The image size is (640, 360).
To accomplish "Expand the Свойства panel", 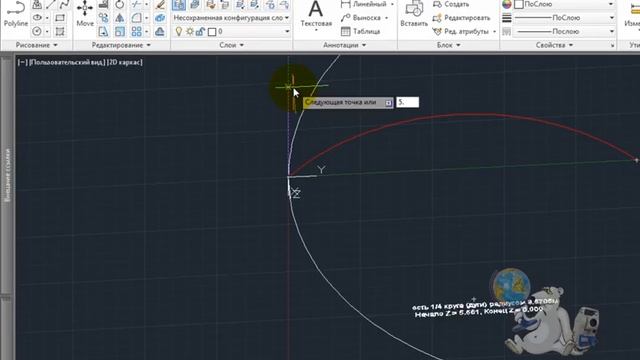I will (554, 45).
